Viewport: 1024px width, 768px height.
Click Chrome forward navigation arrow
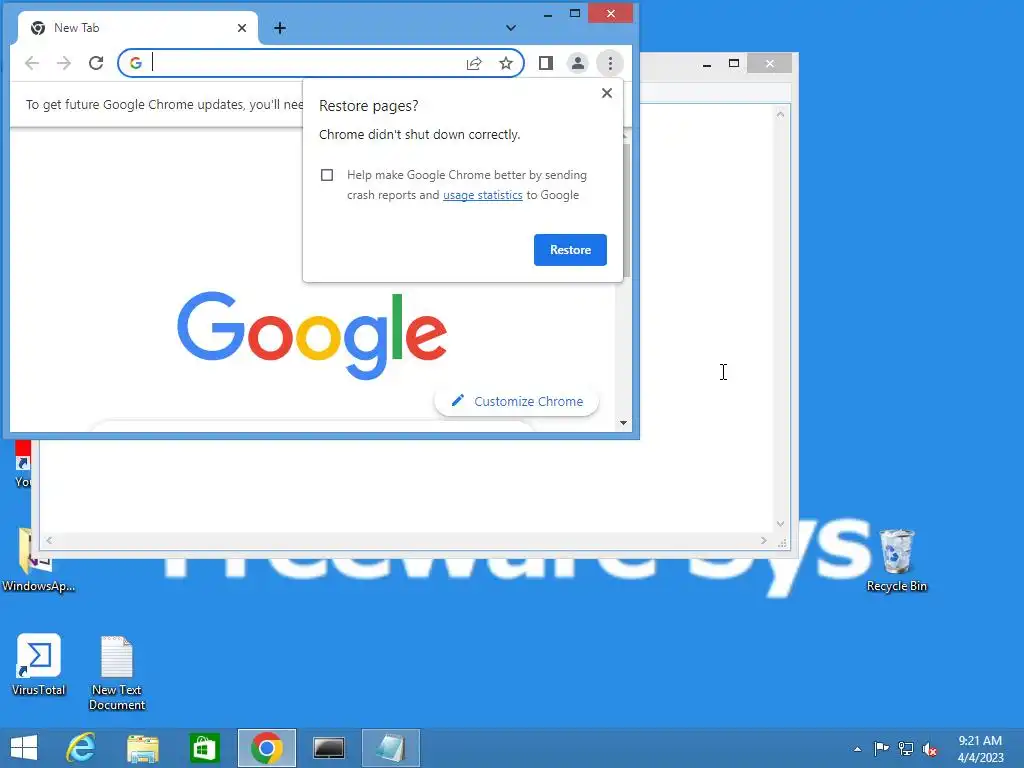(x=63, y=63)
